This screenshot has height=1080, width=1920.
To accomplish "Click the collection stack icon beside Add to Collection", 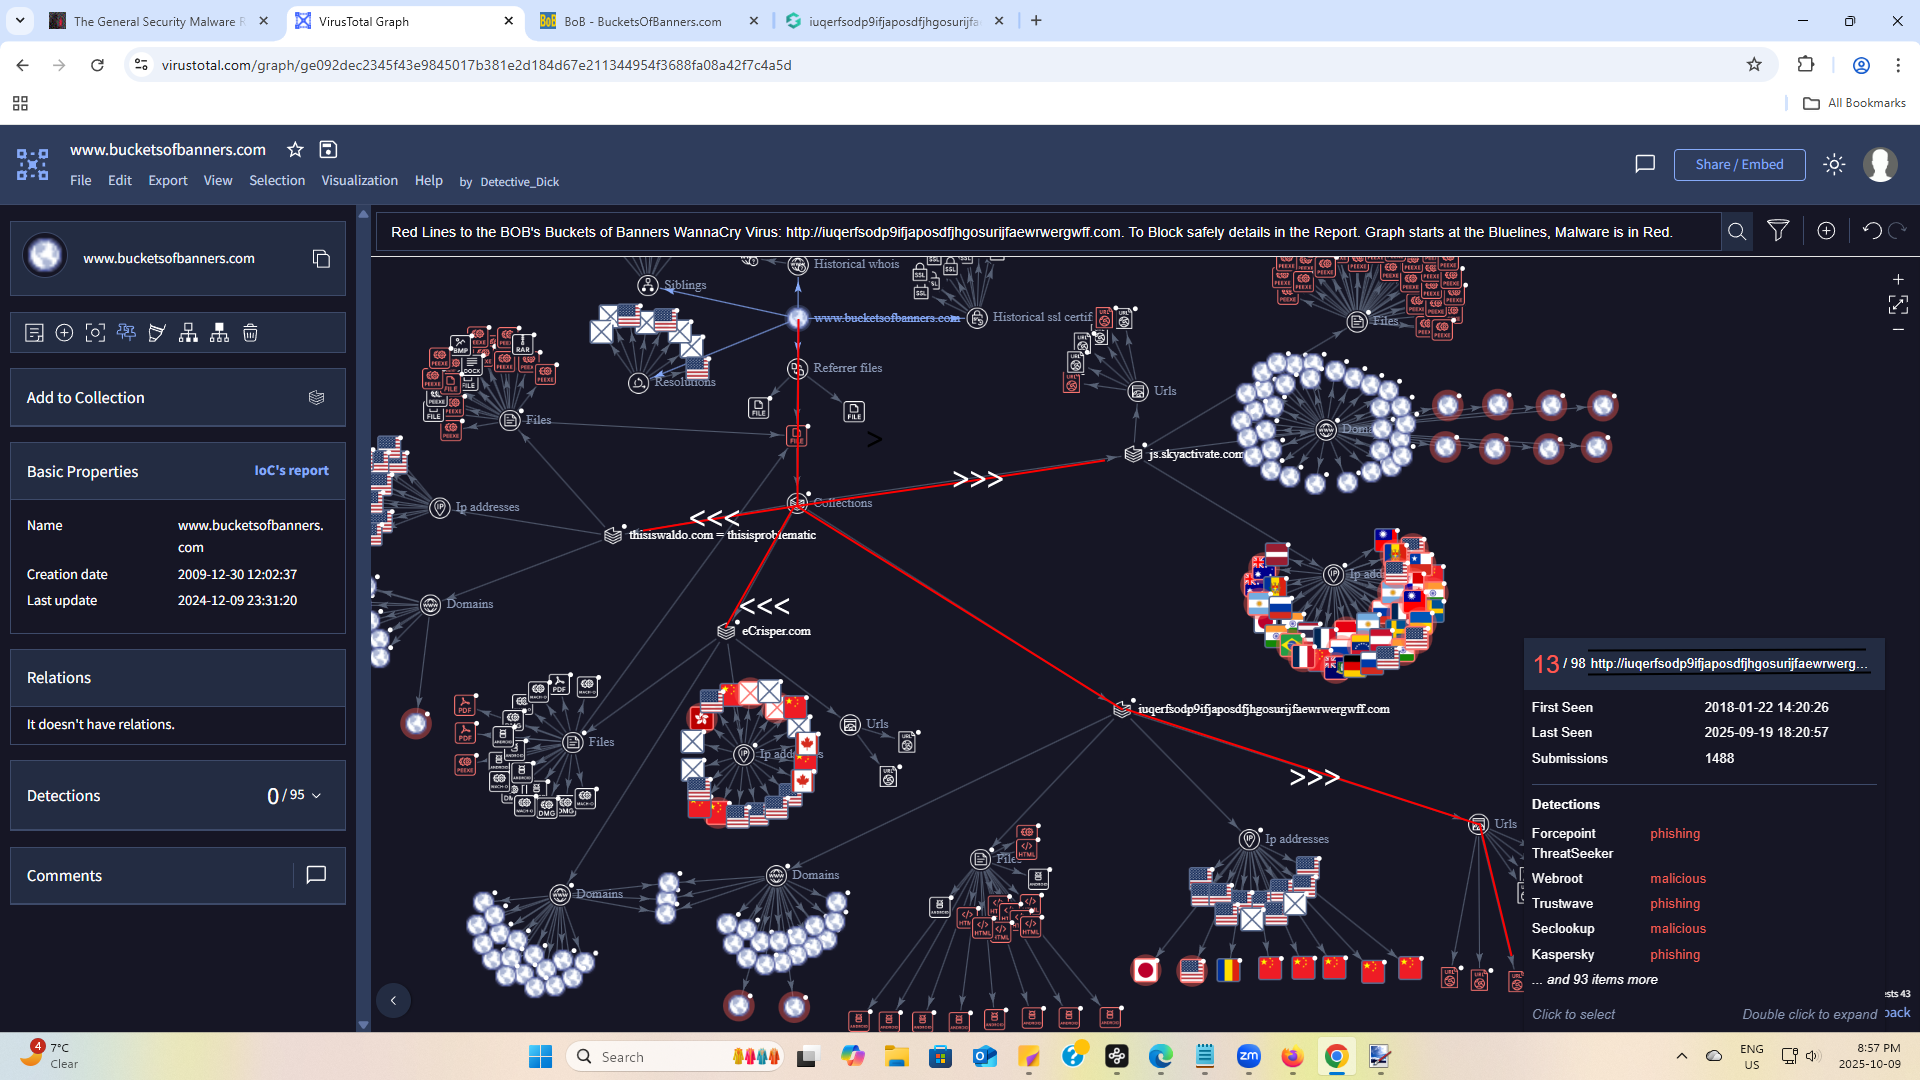I will coord(316,398).
